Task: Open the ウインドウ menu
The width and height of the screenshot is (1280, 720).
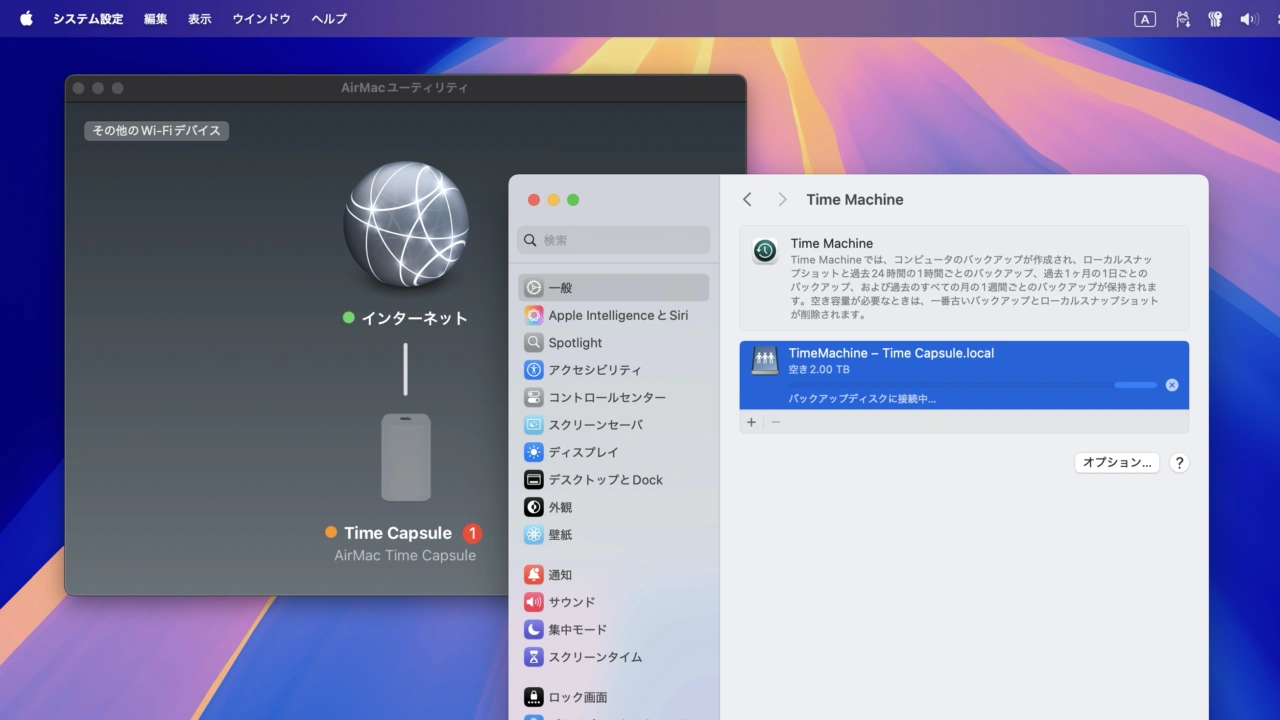Action: click(x=261, y=19)
